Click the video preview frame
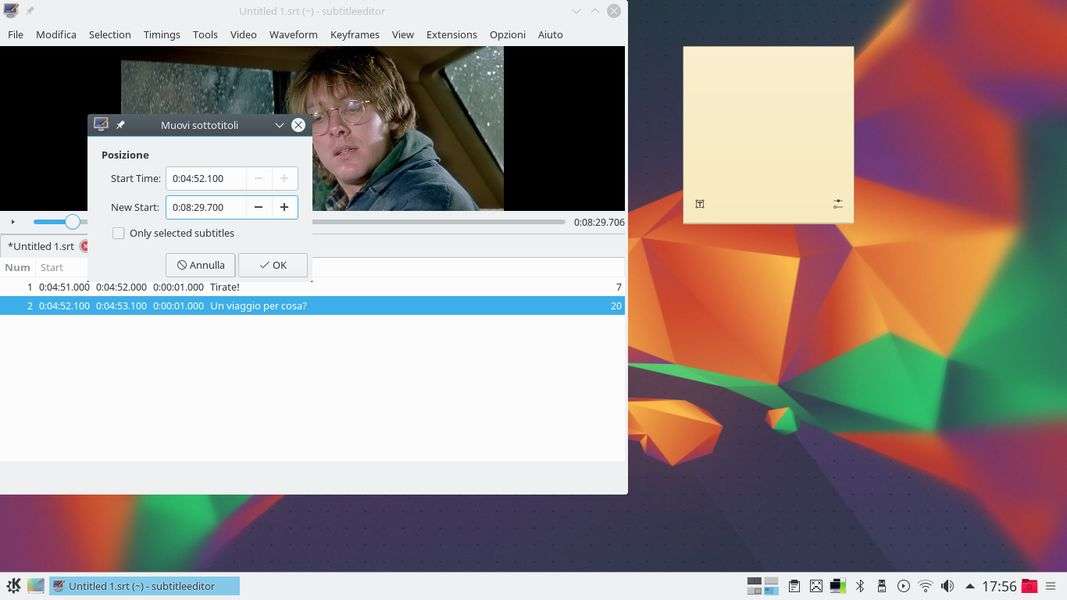Viewport: 1067px width, 600px height. 408,129
